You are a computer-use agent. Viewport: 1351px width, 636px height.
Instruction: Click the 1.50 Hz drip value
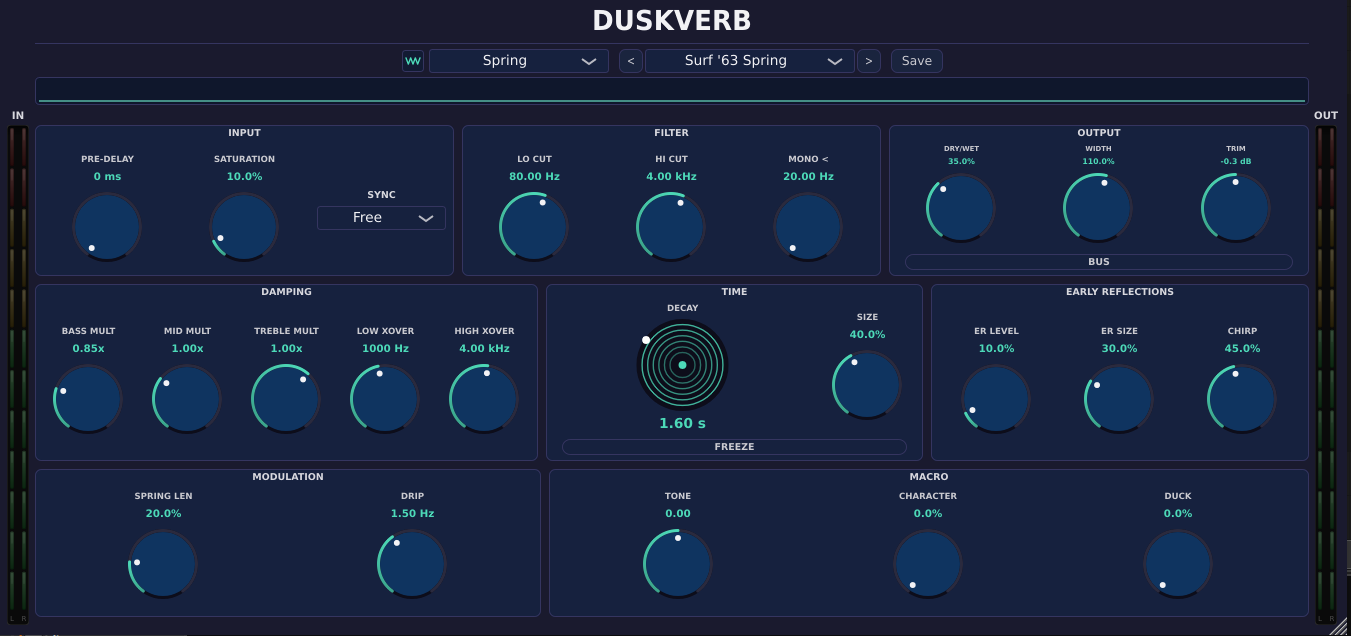coord(412,514)
